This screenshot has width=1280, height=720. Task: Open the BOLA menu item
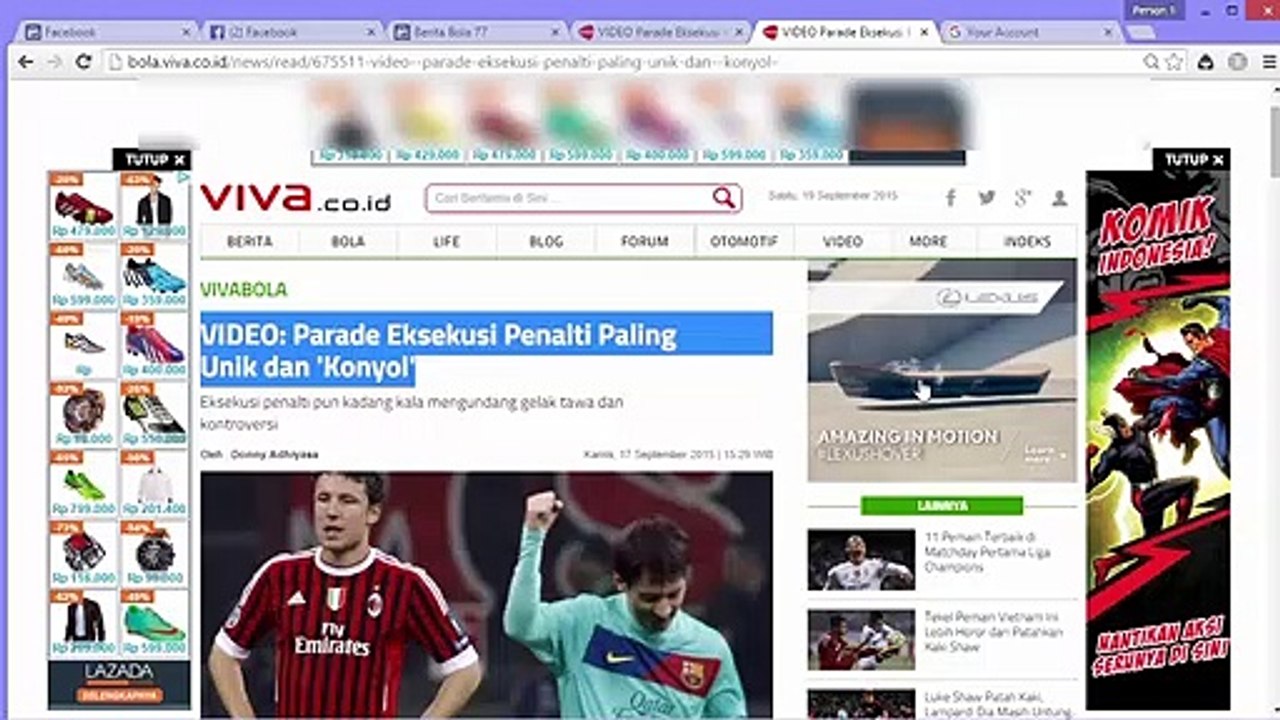point(348,241)
